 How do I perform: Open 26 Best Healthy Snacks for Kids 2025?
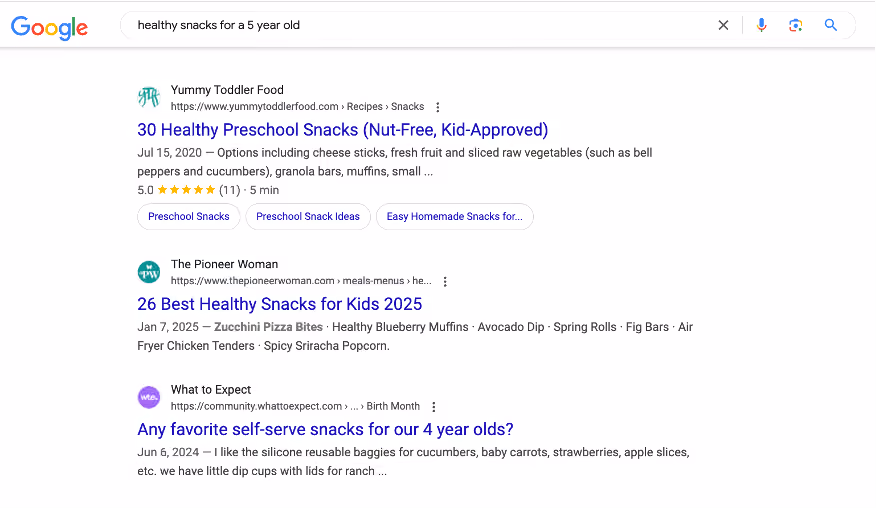click(x=279, y=304)
